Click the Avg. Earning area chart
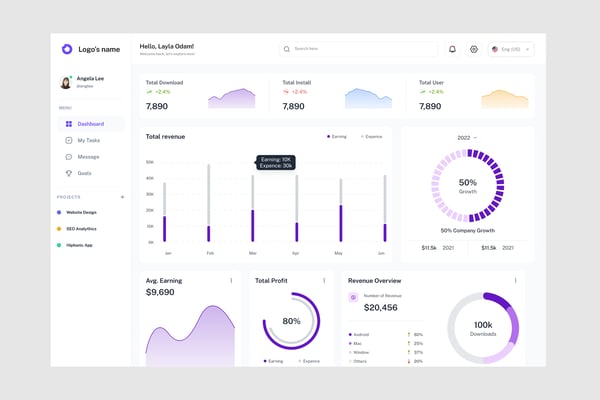This screenshot has width=600, height=400. tap(190, 336)
